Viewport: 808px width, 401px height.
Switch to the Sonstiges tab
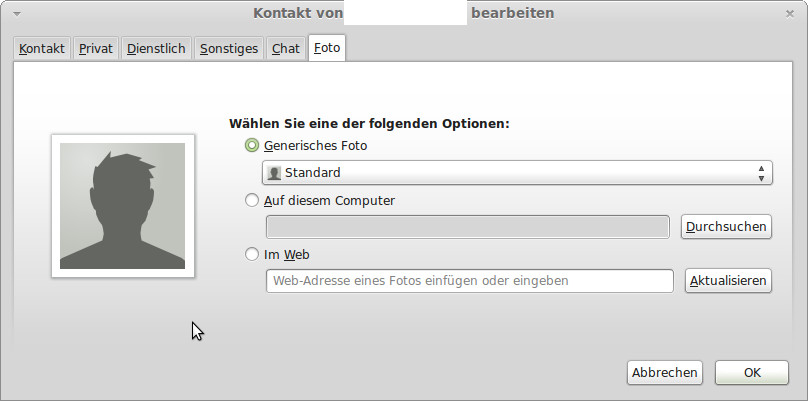pyautogui.click(x=229, y=49)
